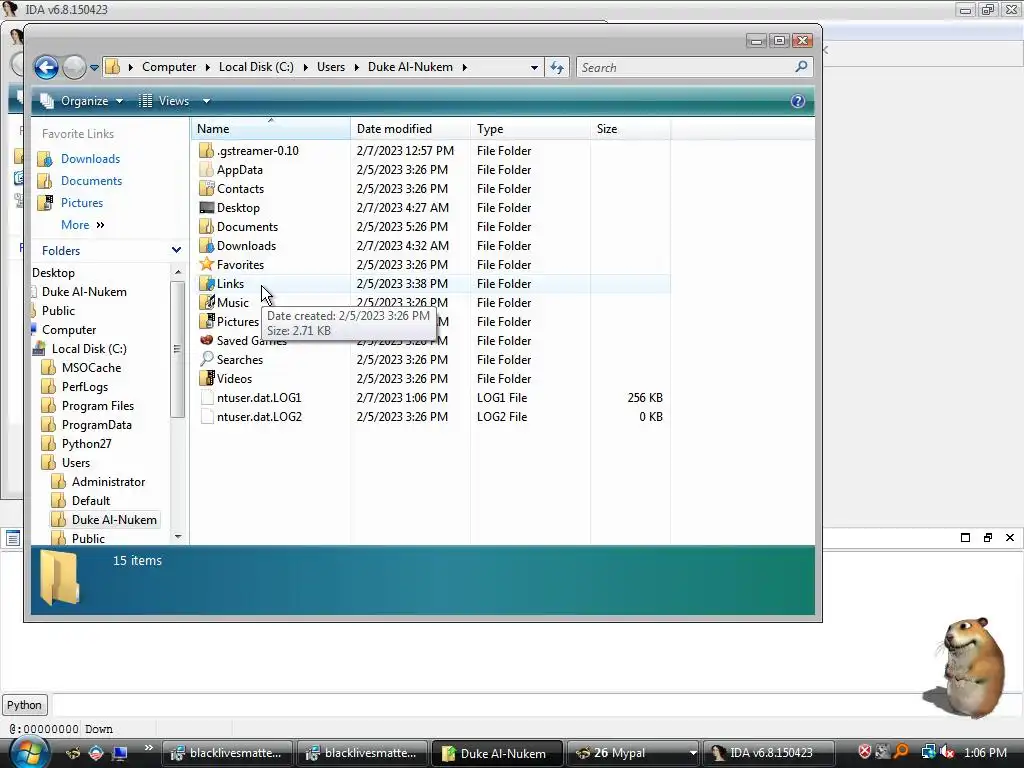Select Local Disk (C:) in tree

[89, 349]
